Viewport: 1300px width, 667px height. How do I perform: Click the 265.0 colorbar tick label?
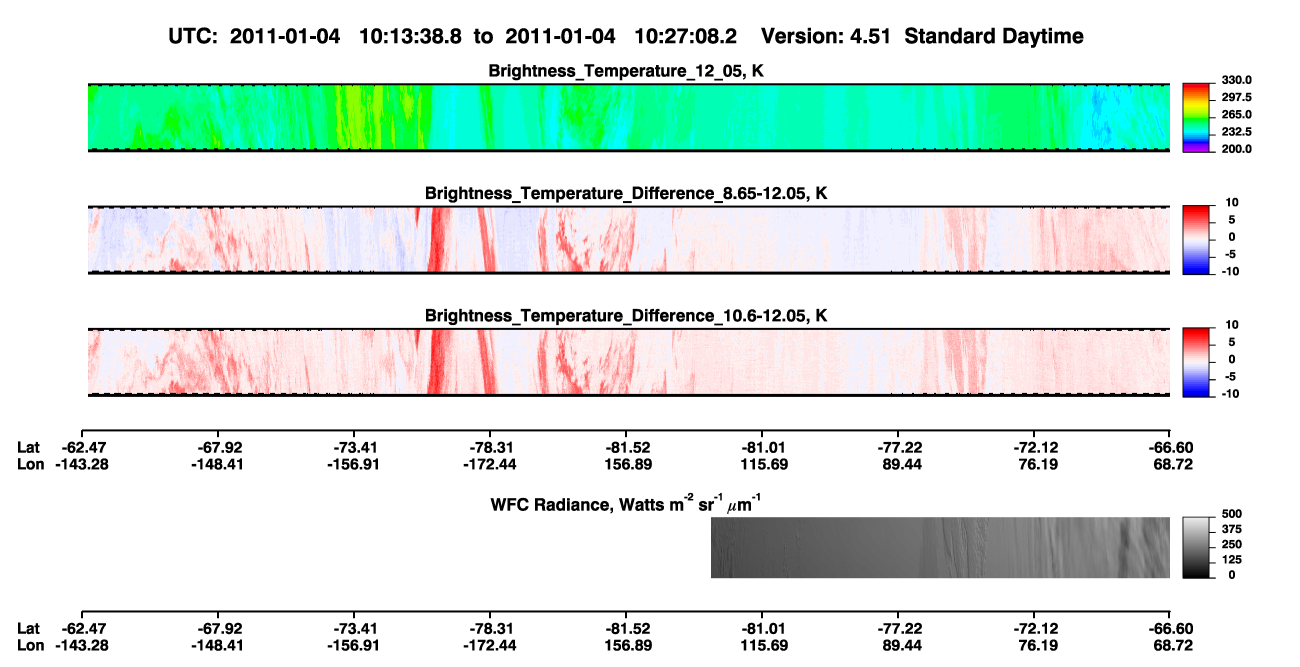1236,115
